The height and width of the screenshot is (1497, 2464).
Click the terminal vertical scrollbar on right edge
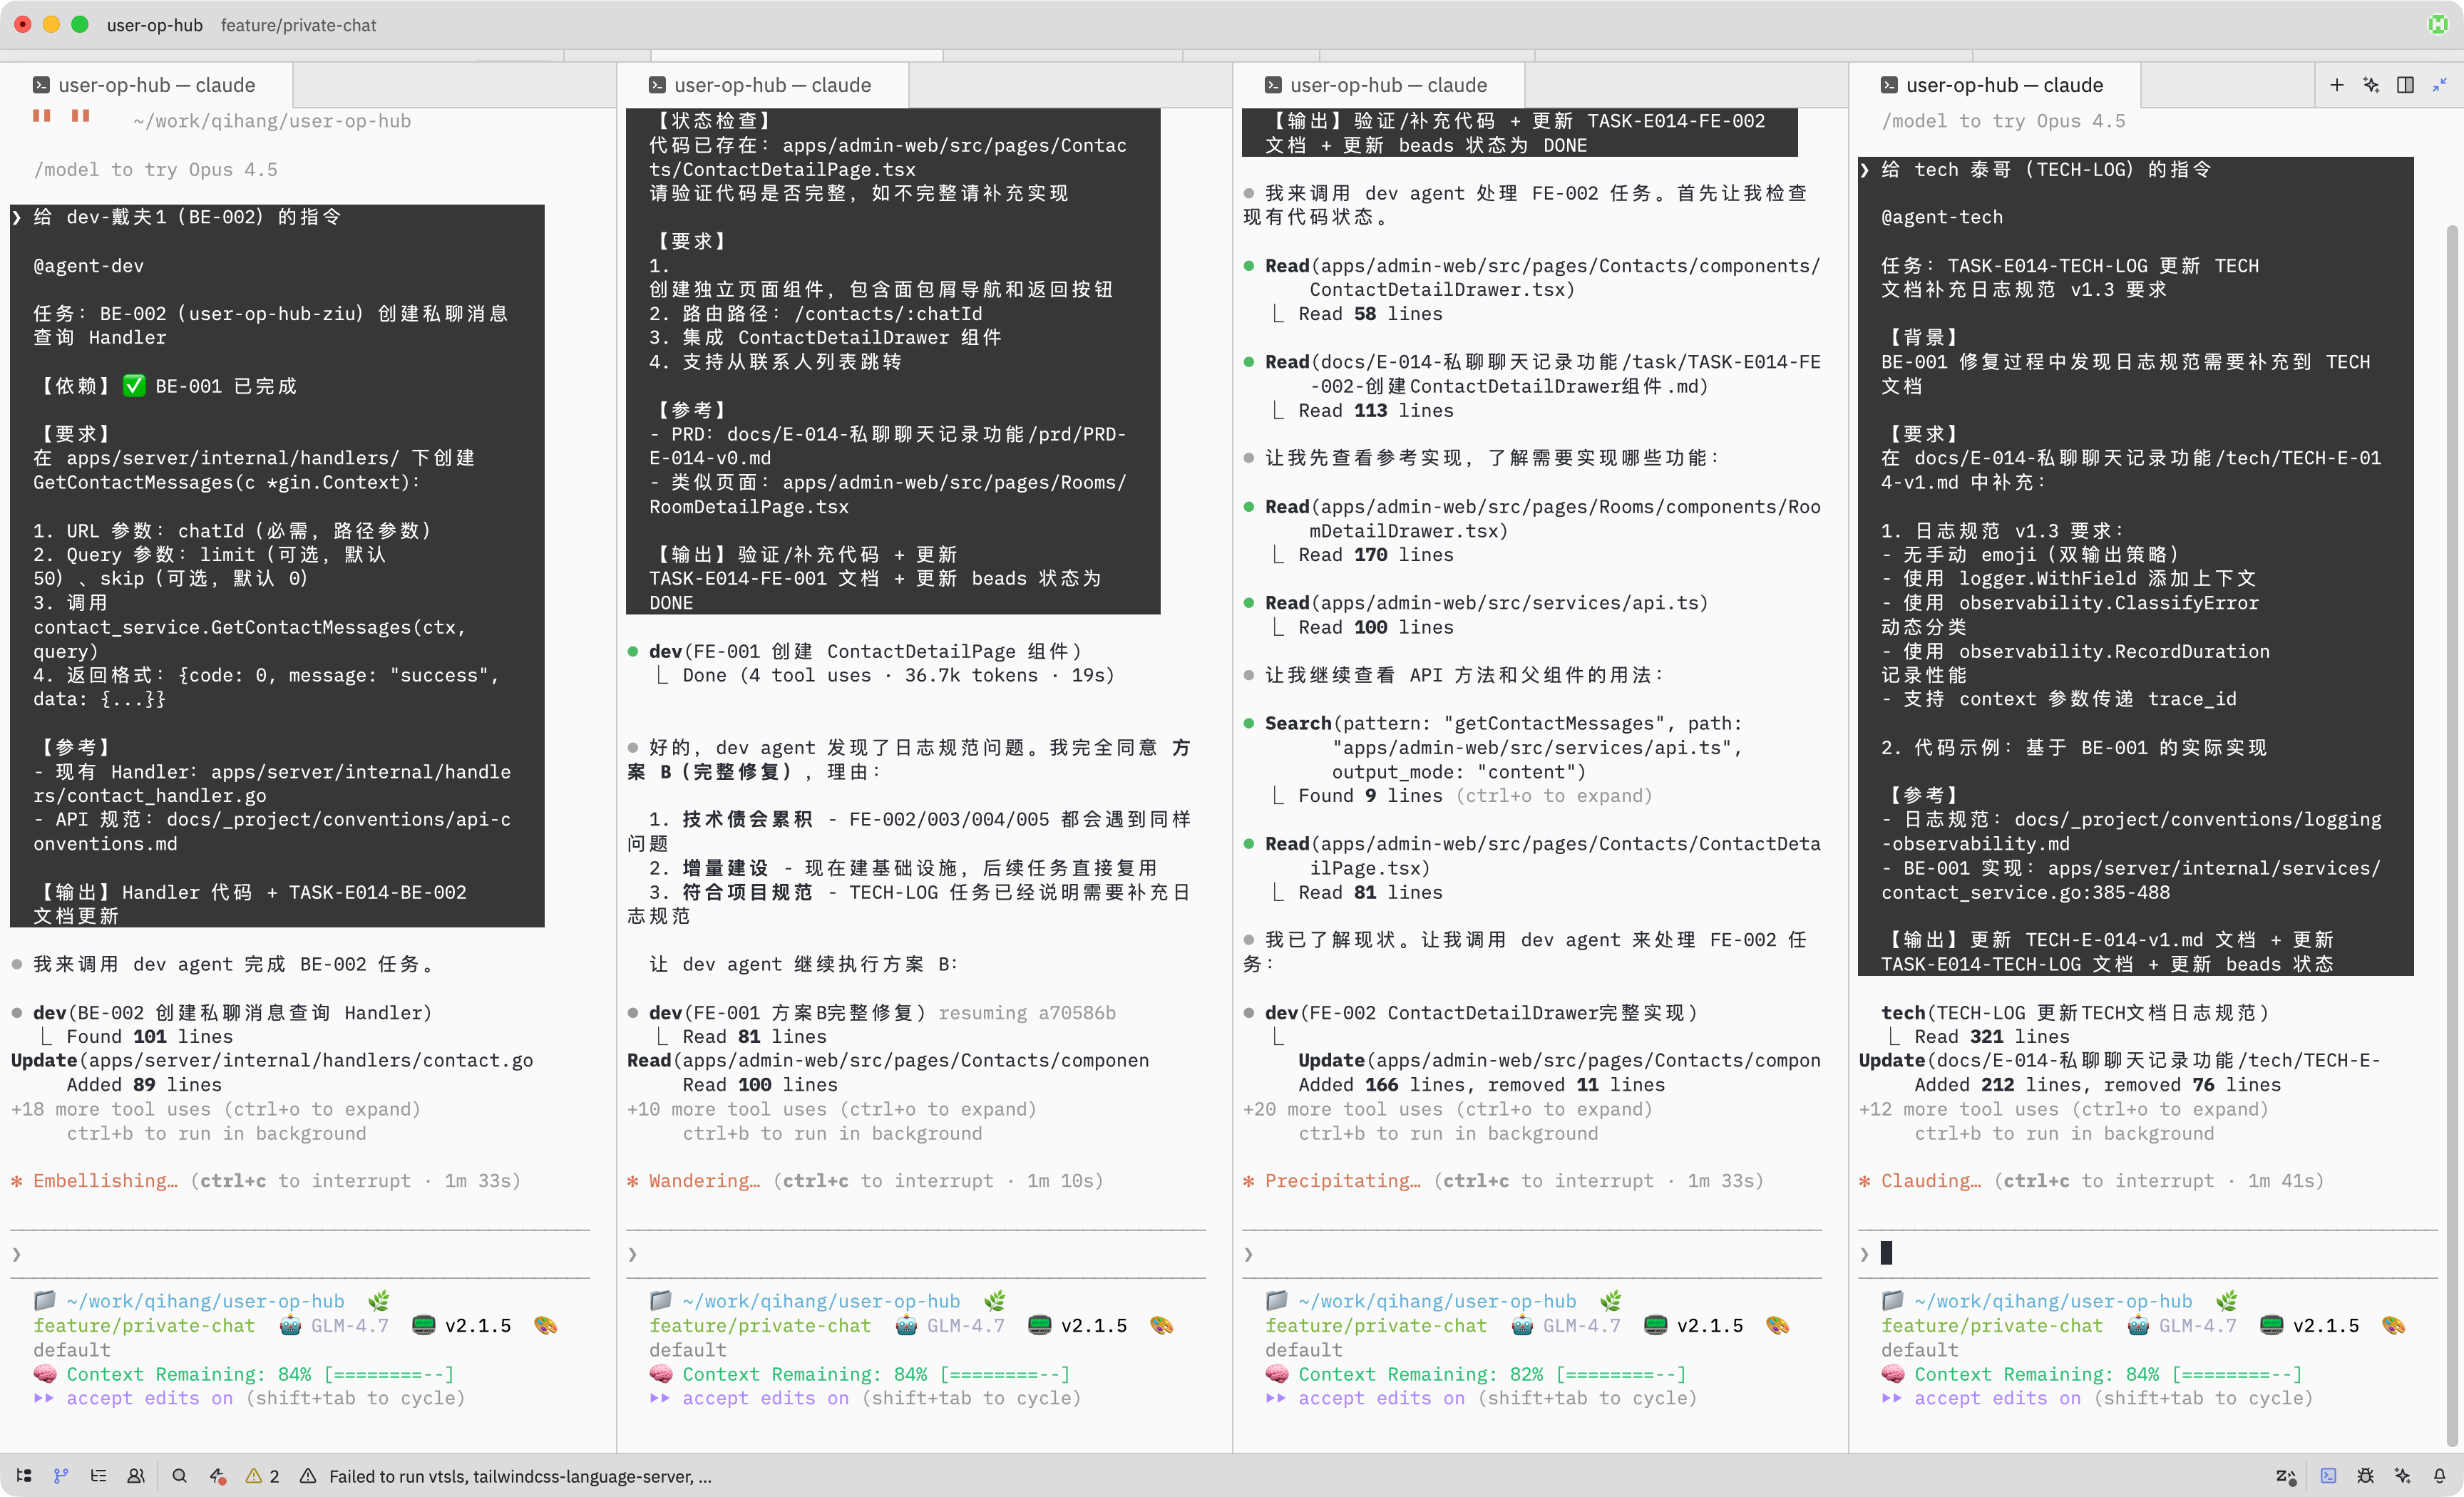click(2451, 700)
